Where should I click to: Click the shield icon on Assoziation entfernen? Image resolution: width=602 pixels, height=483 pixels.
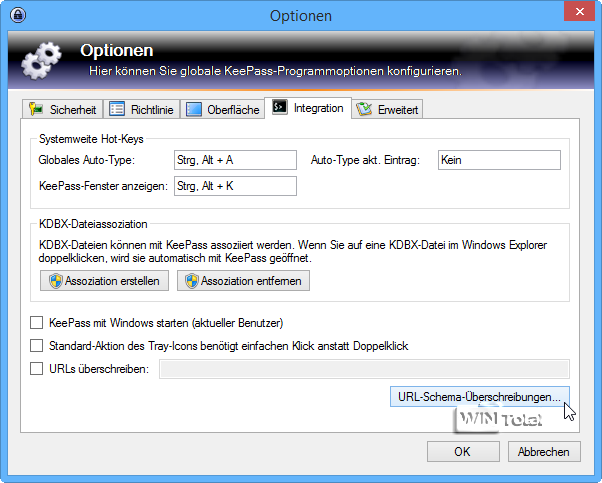(192, 281)
